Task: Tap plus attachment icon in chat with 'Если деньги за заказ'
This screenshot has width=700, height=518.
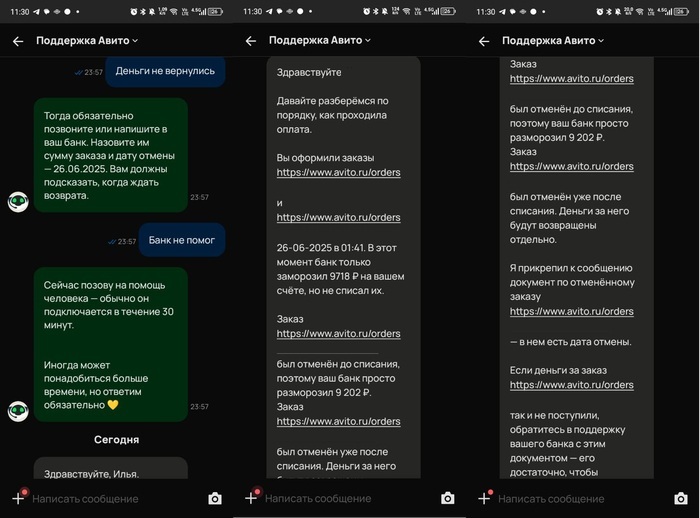Action: [x=484, y=498]
